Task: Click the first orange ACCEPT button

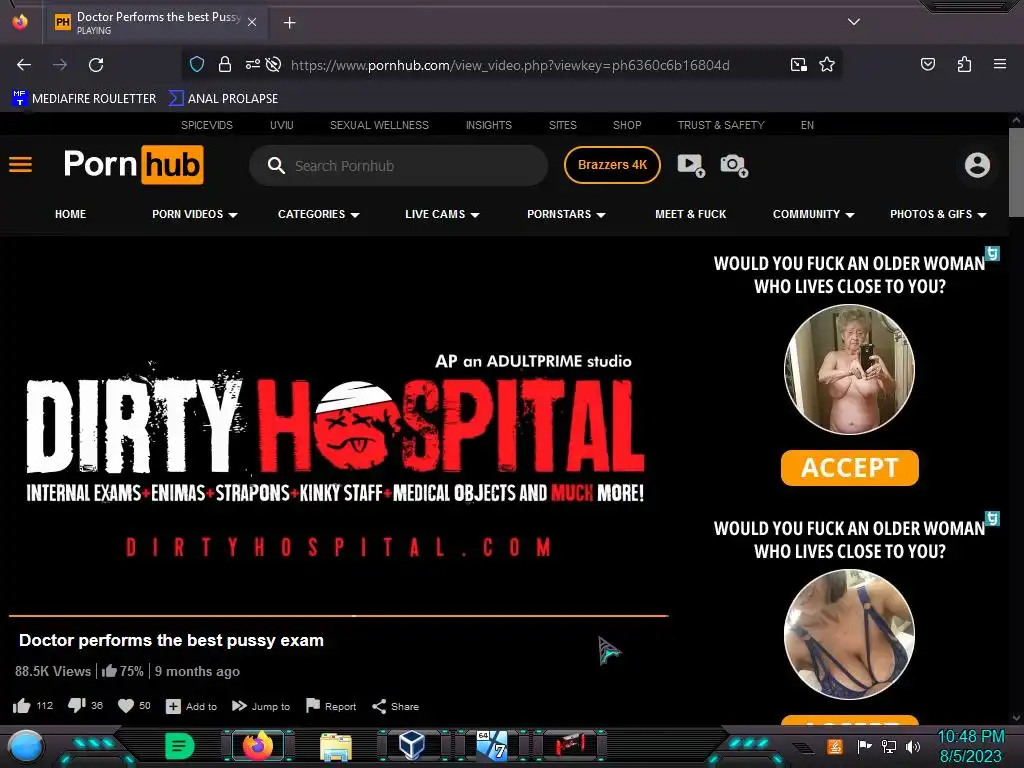Action: (850, 468)
